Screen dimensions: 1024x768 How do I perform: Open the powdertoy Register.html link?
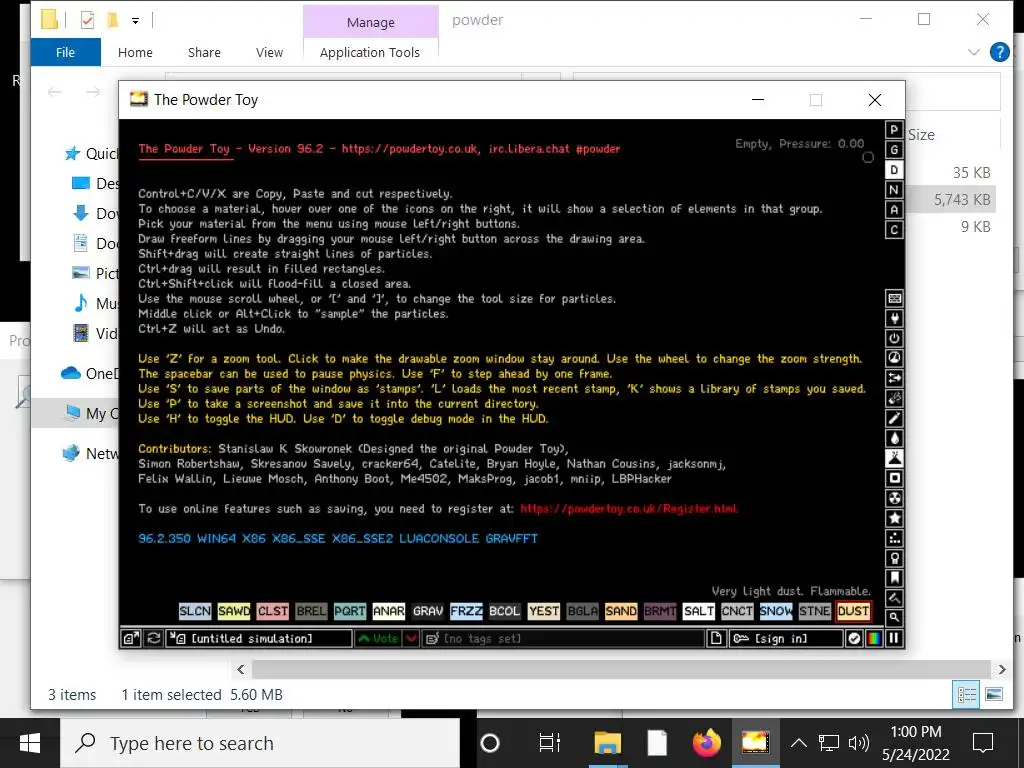629,509
